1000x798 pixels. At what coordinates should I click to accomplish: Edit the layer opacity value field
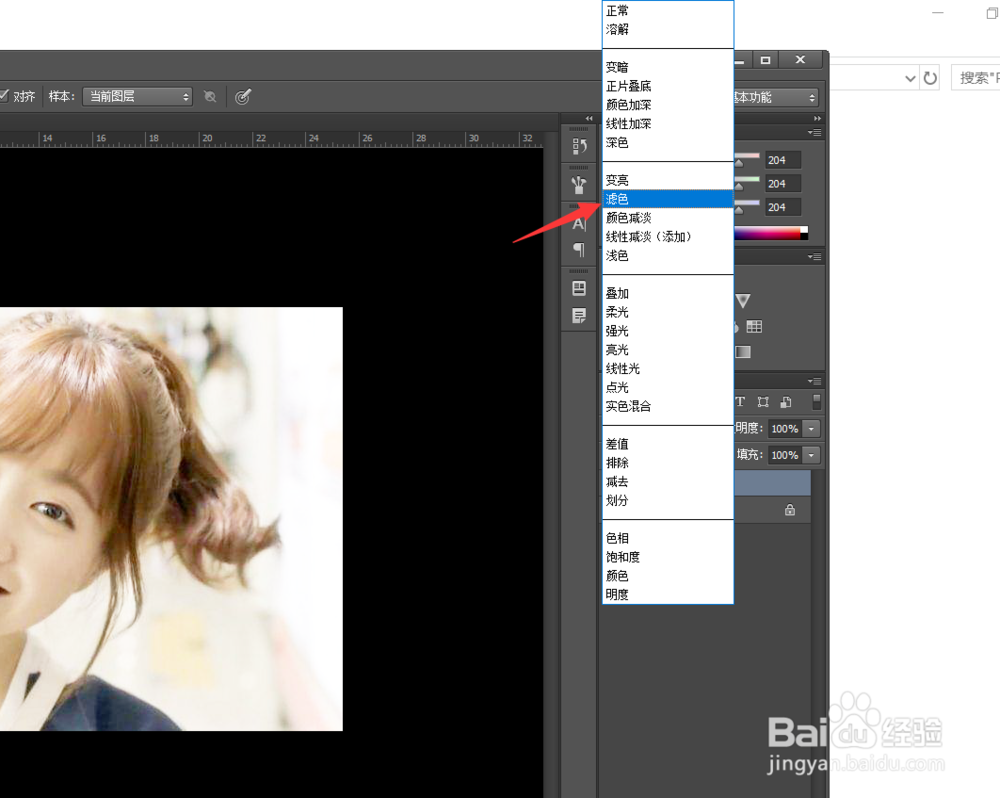785,429
